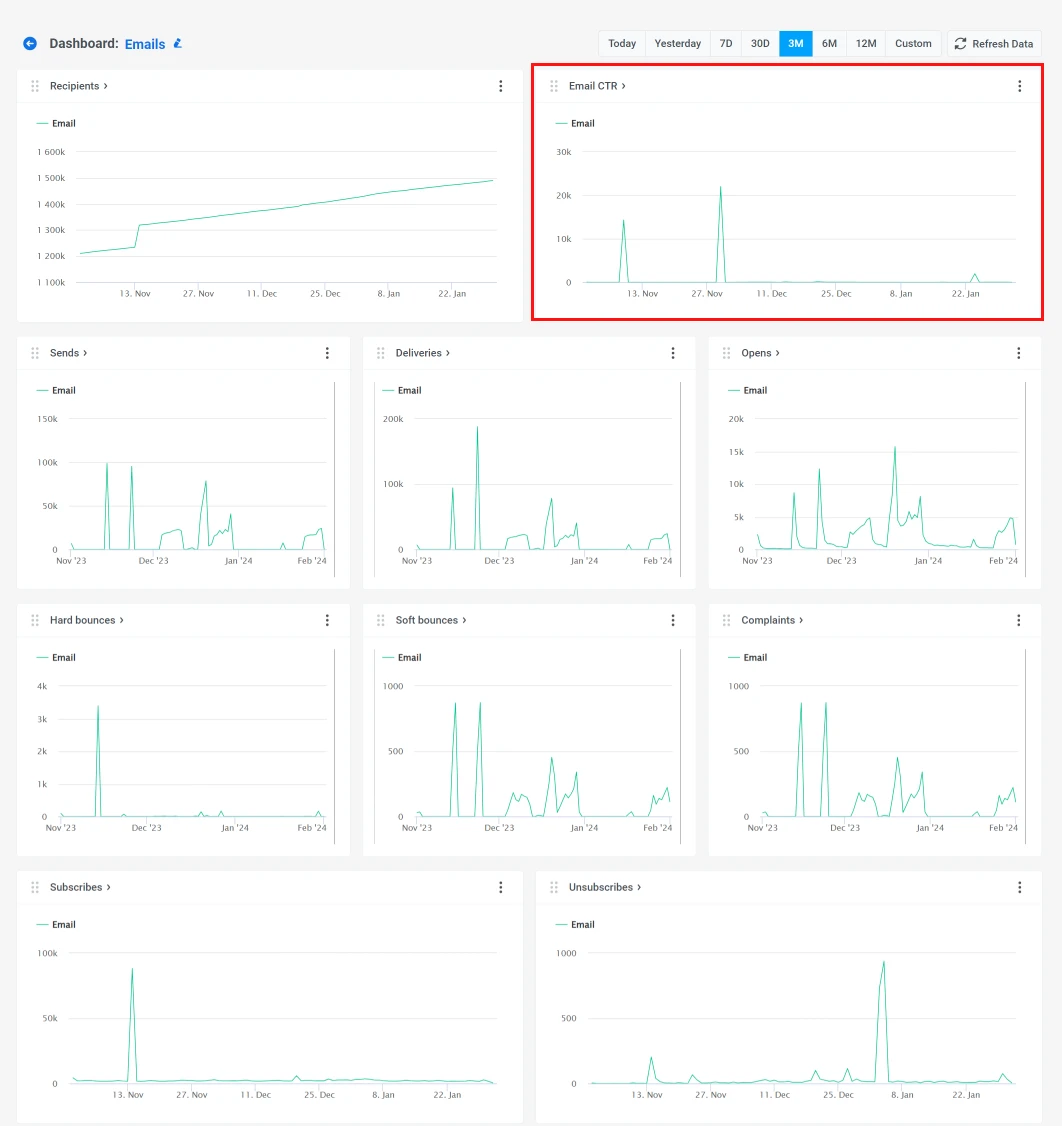The width and height of the screenshot is (1062, 1126).
Task: Click the refresh circular arrows icon
Action: pos(960,43)
